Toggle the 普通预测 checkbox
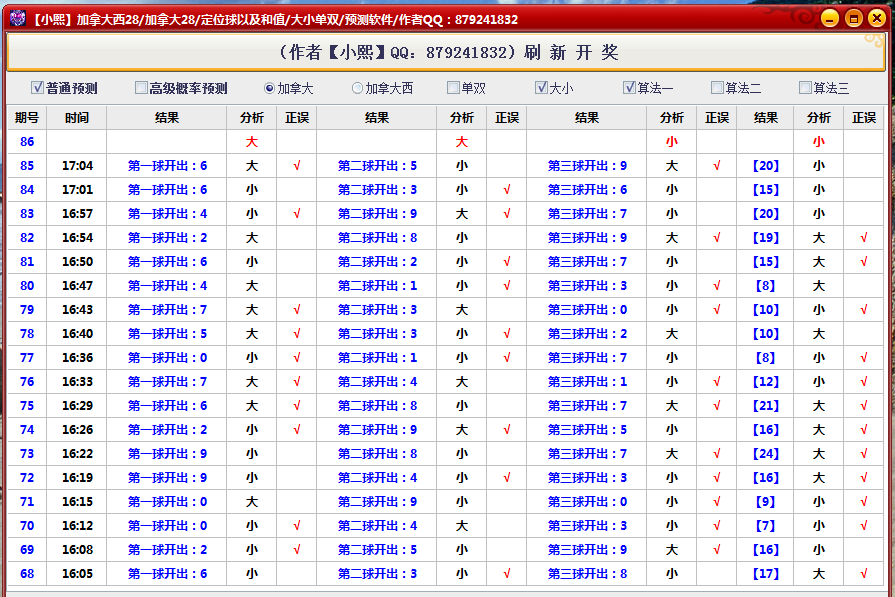The width and height of the screenshot is (895, 597). pos(38,88)
